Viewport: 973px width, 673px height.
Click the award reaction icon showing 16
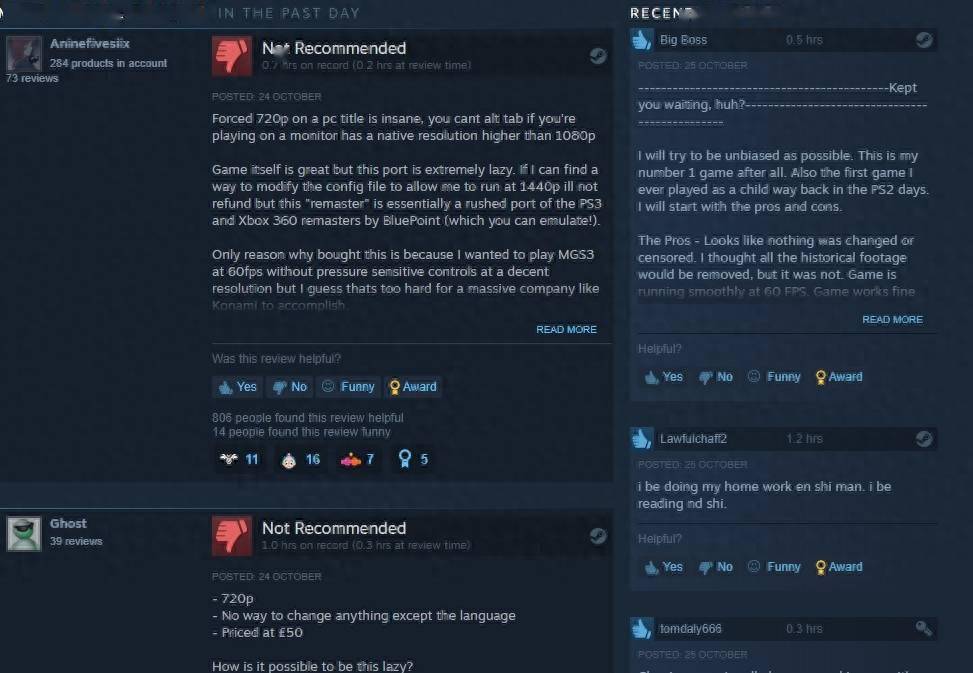click(x=289, y=460)
